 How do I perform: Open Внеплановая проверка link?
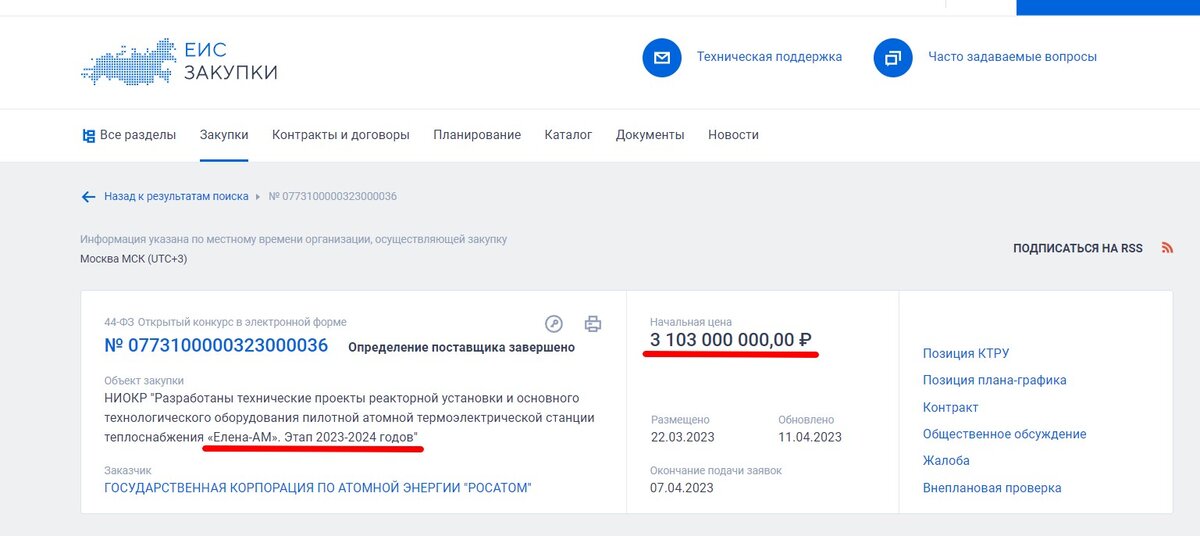click(992, 488)
